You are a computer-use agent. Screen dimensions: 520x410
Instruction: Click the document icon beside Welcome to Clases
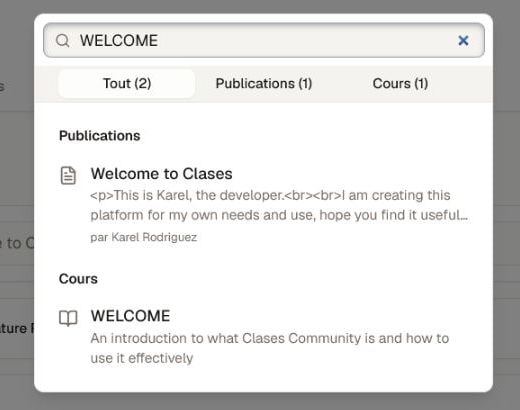(x=68, y=176)
